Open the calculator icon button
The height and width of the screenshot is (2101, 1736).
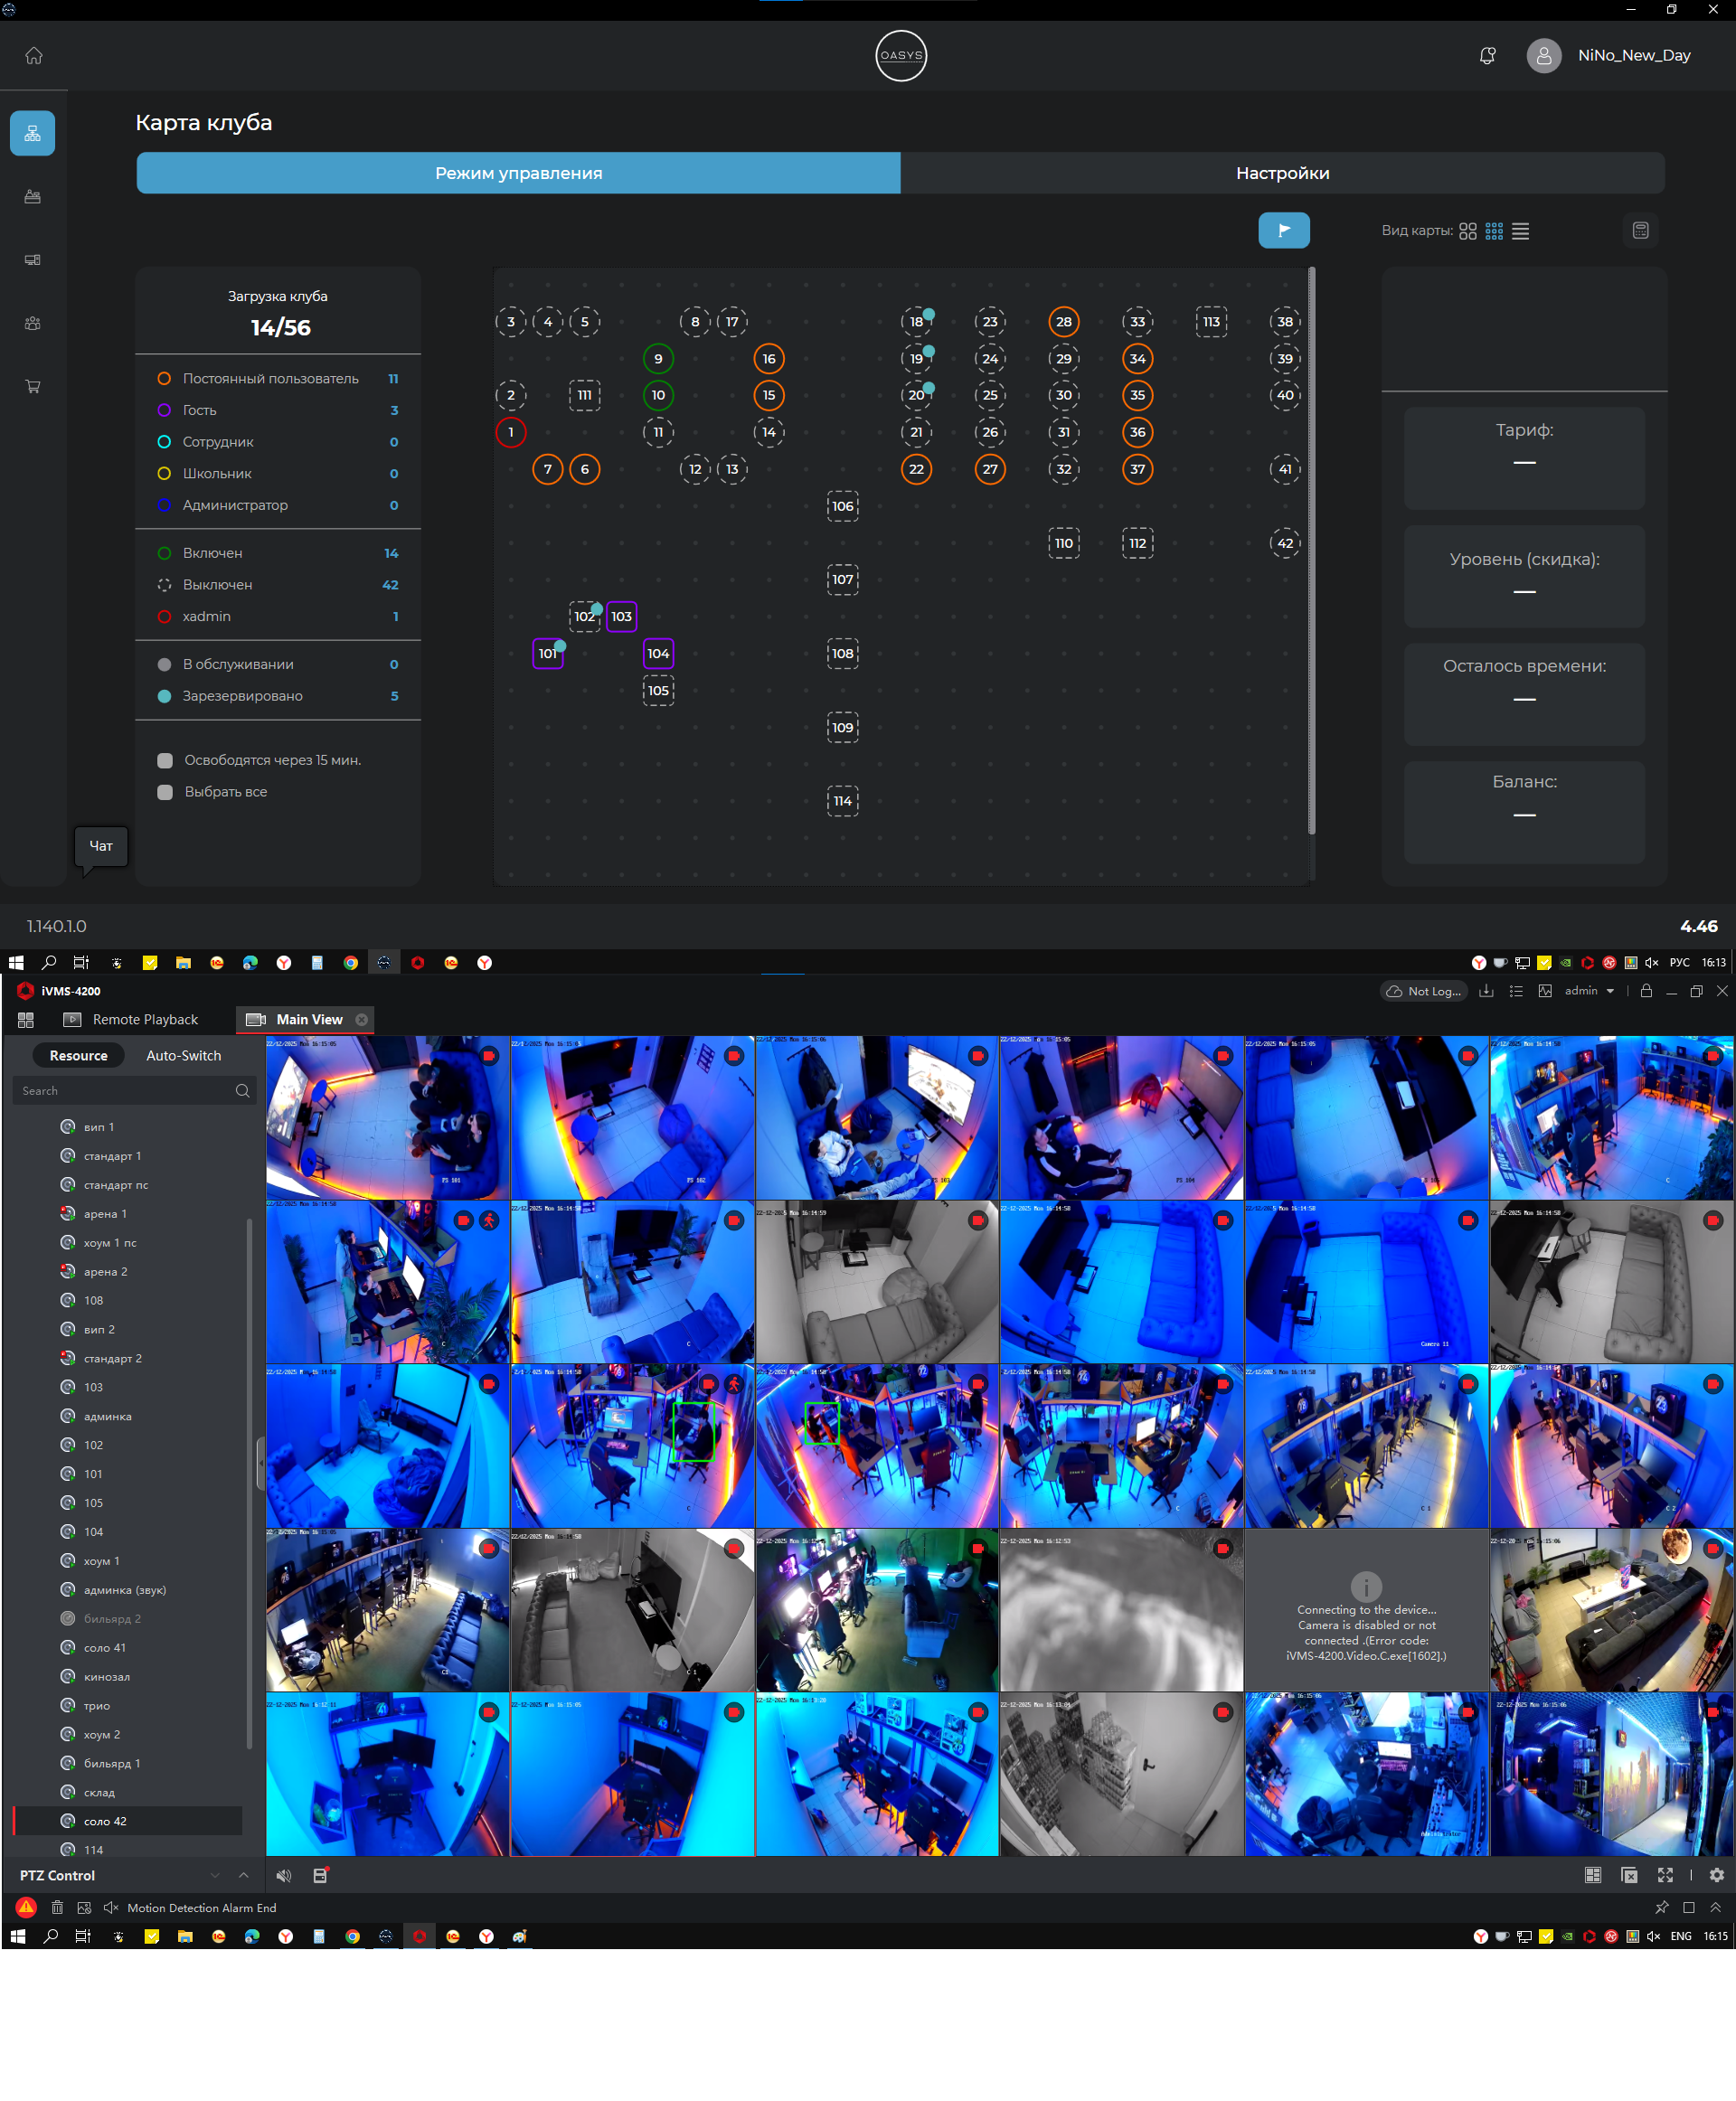(x=1640, y=230)
